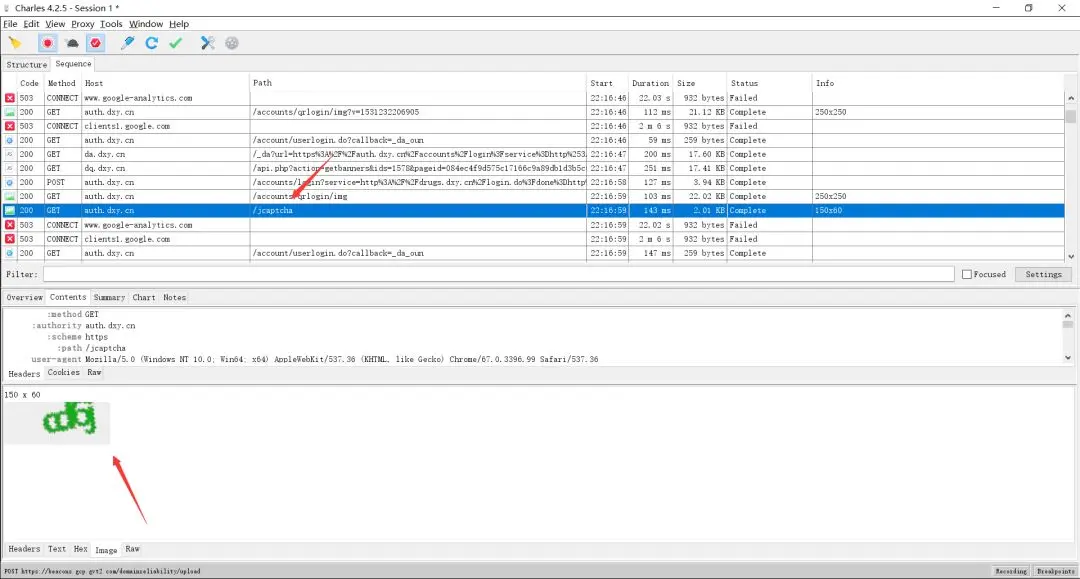1080x579 pixels.
Task: Switch to the Summary tab
Action: pos(110,297)
